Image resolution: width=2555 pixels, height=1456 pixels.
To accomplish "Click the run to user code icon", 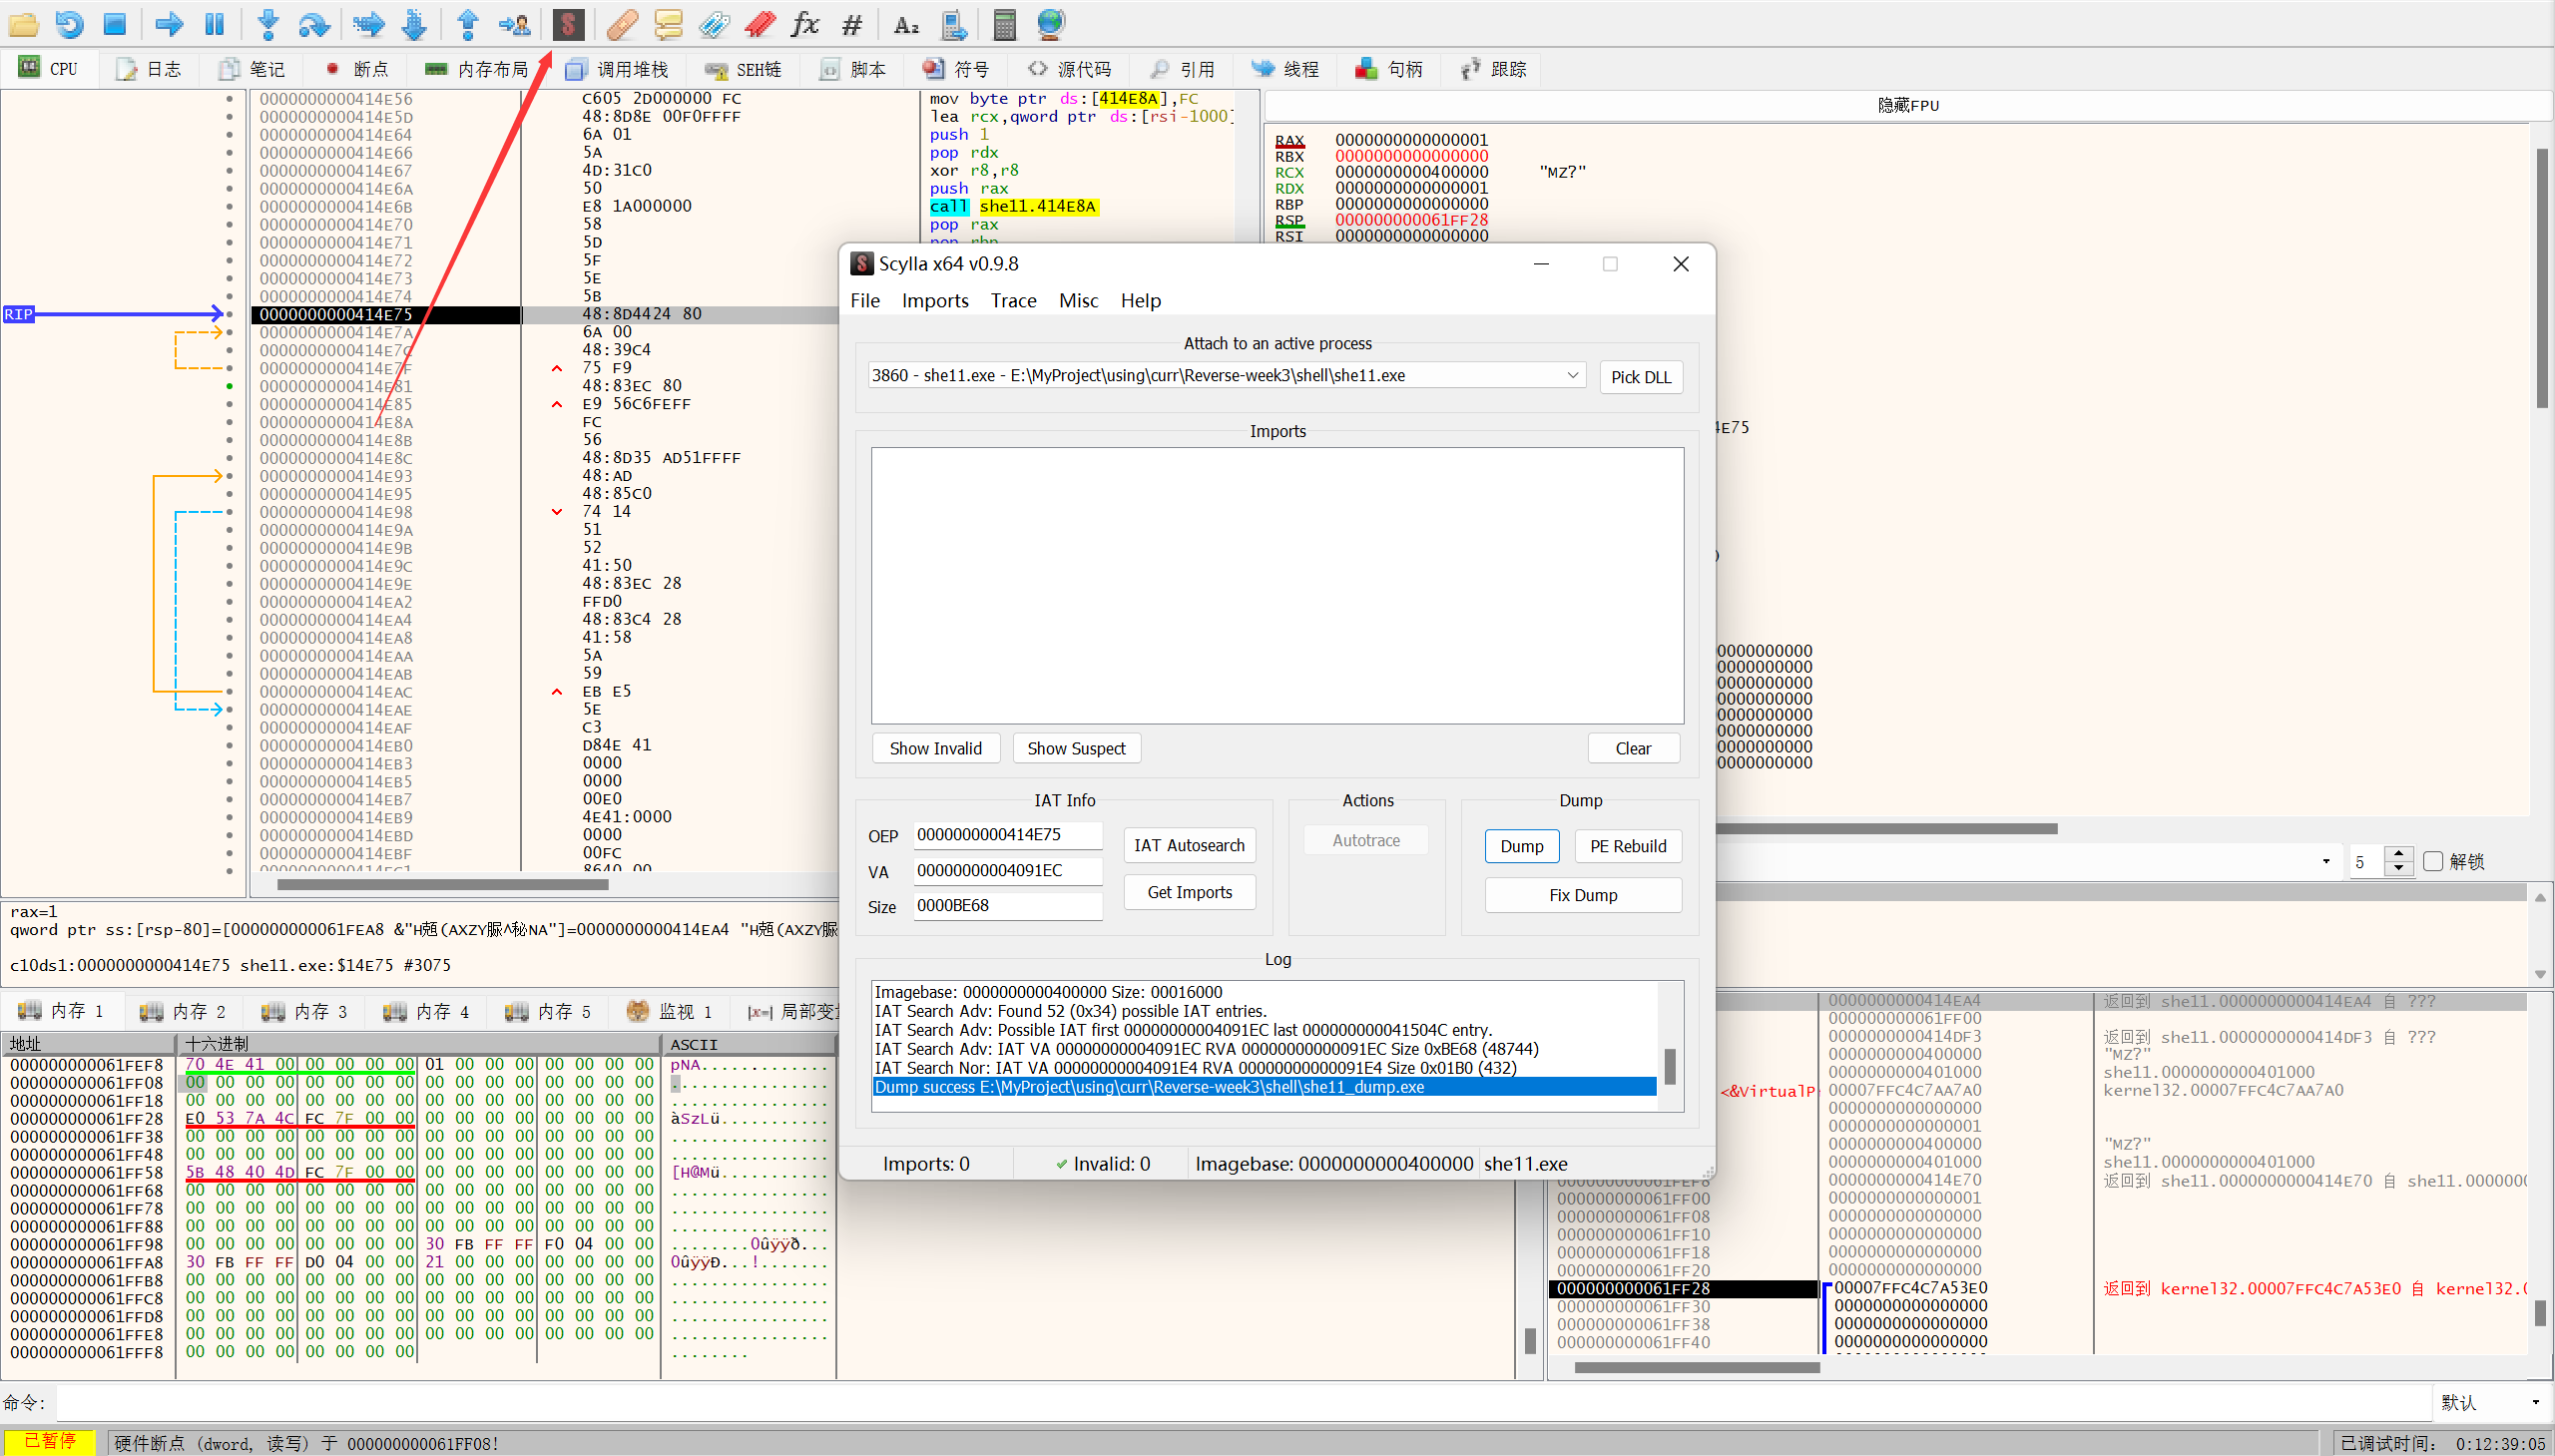I will 514,24.
